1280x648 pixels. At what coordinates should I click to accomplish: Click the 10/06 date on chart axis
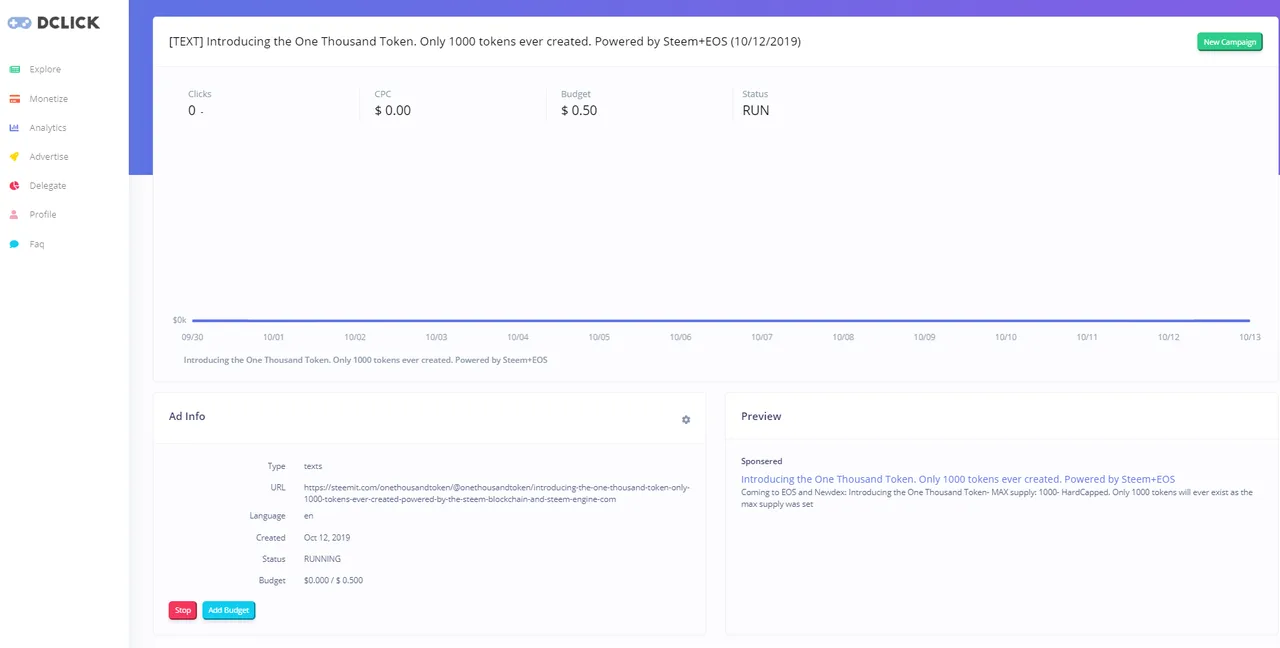(680, 338)
